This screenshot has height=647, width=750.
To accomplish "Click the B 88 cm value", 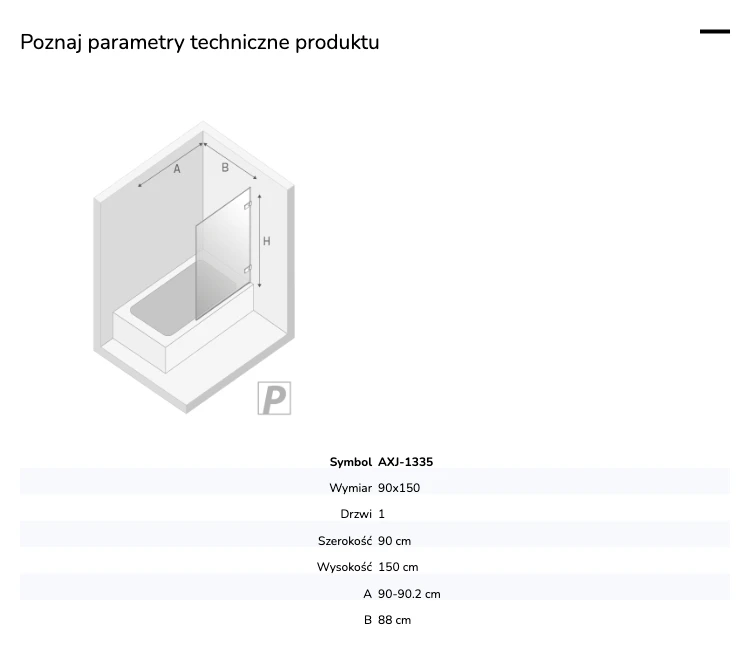I will tap(394, 620).
